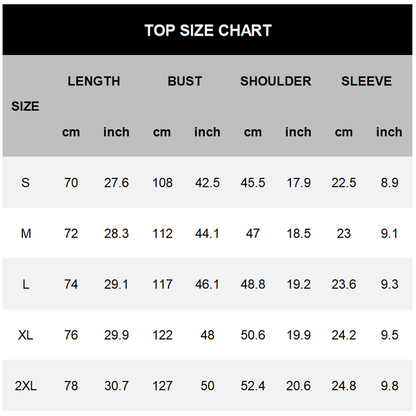The image size is (416, 416).
Task: Select the M size row label
Action: point(26,233)
